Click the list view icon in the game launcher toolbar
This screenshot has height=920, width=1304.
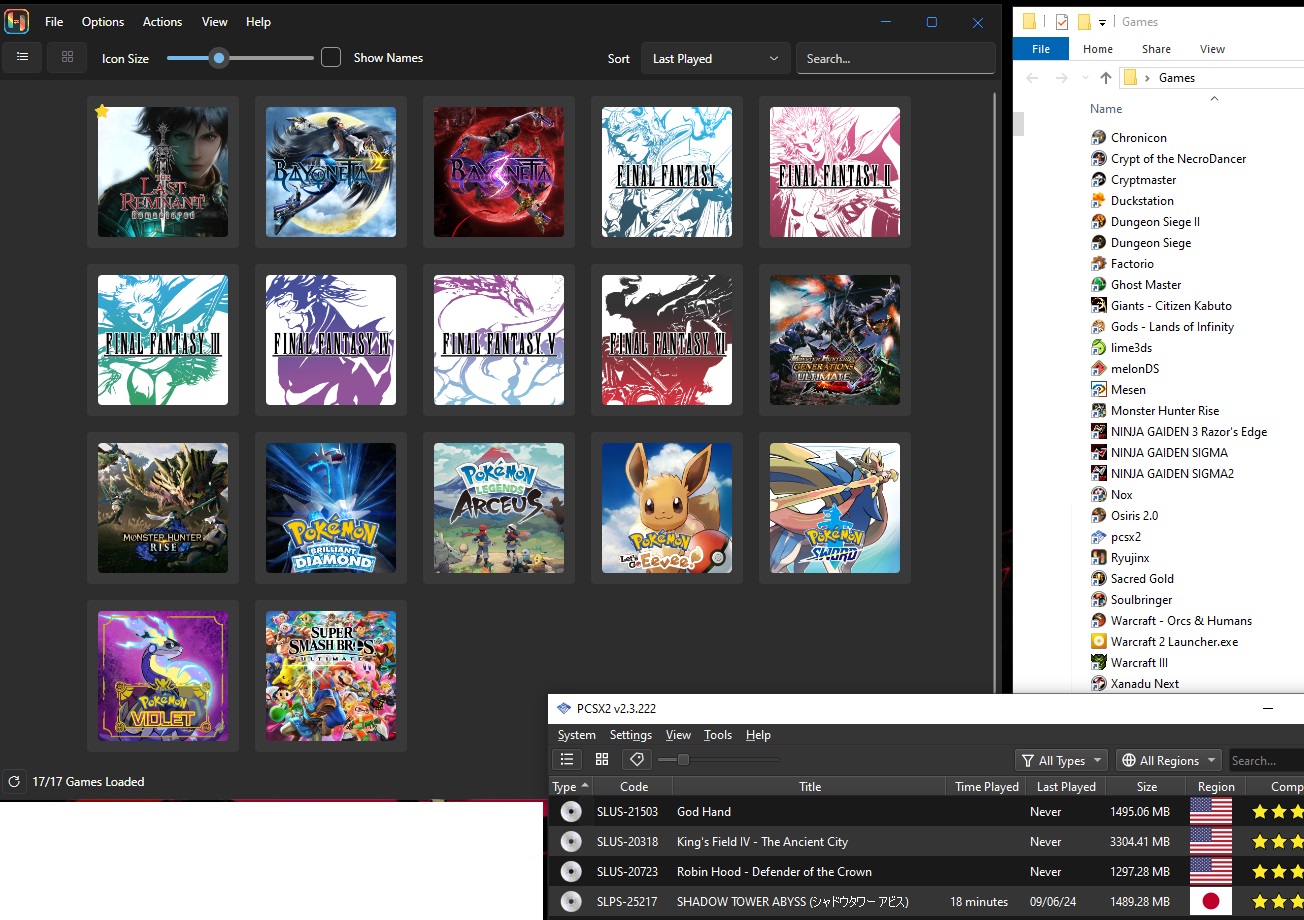23,58
